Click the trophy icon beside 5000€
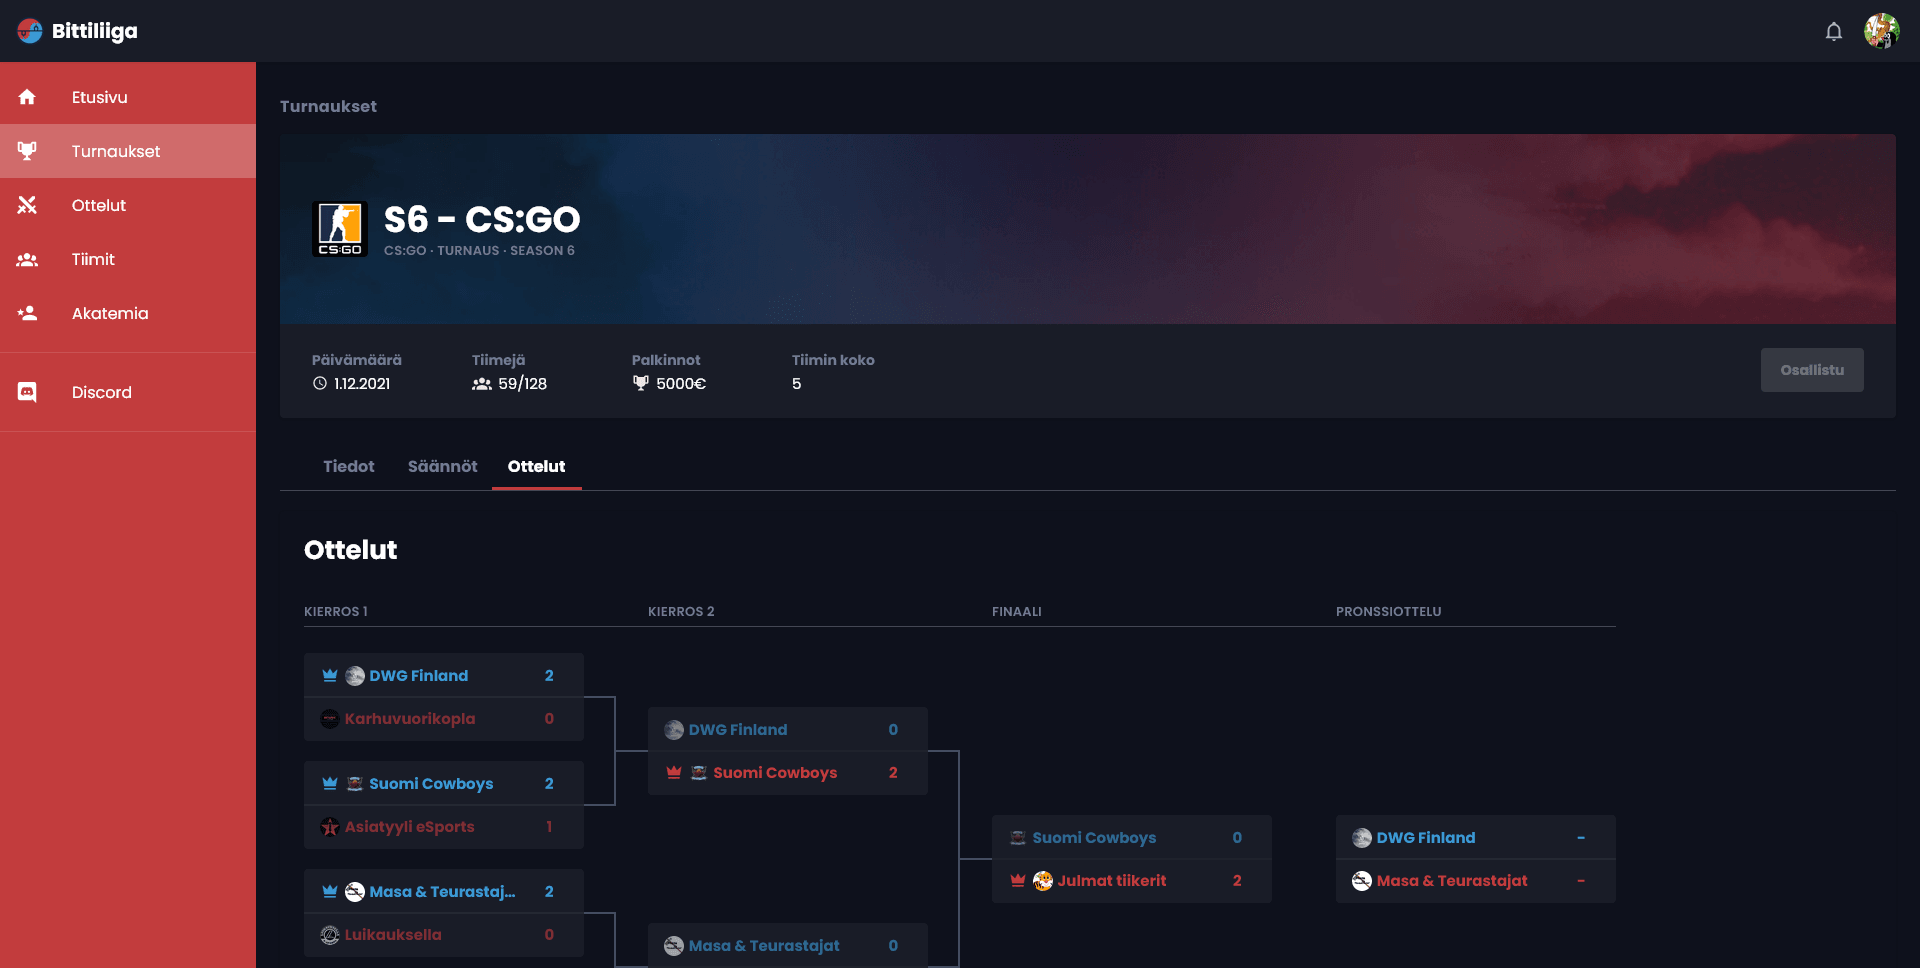 [641, 383]
